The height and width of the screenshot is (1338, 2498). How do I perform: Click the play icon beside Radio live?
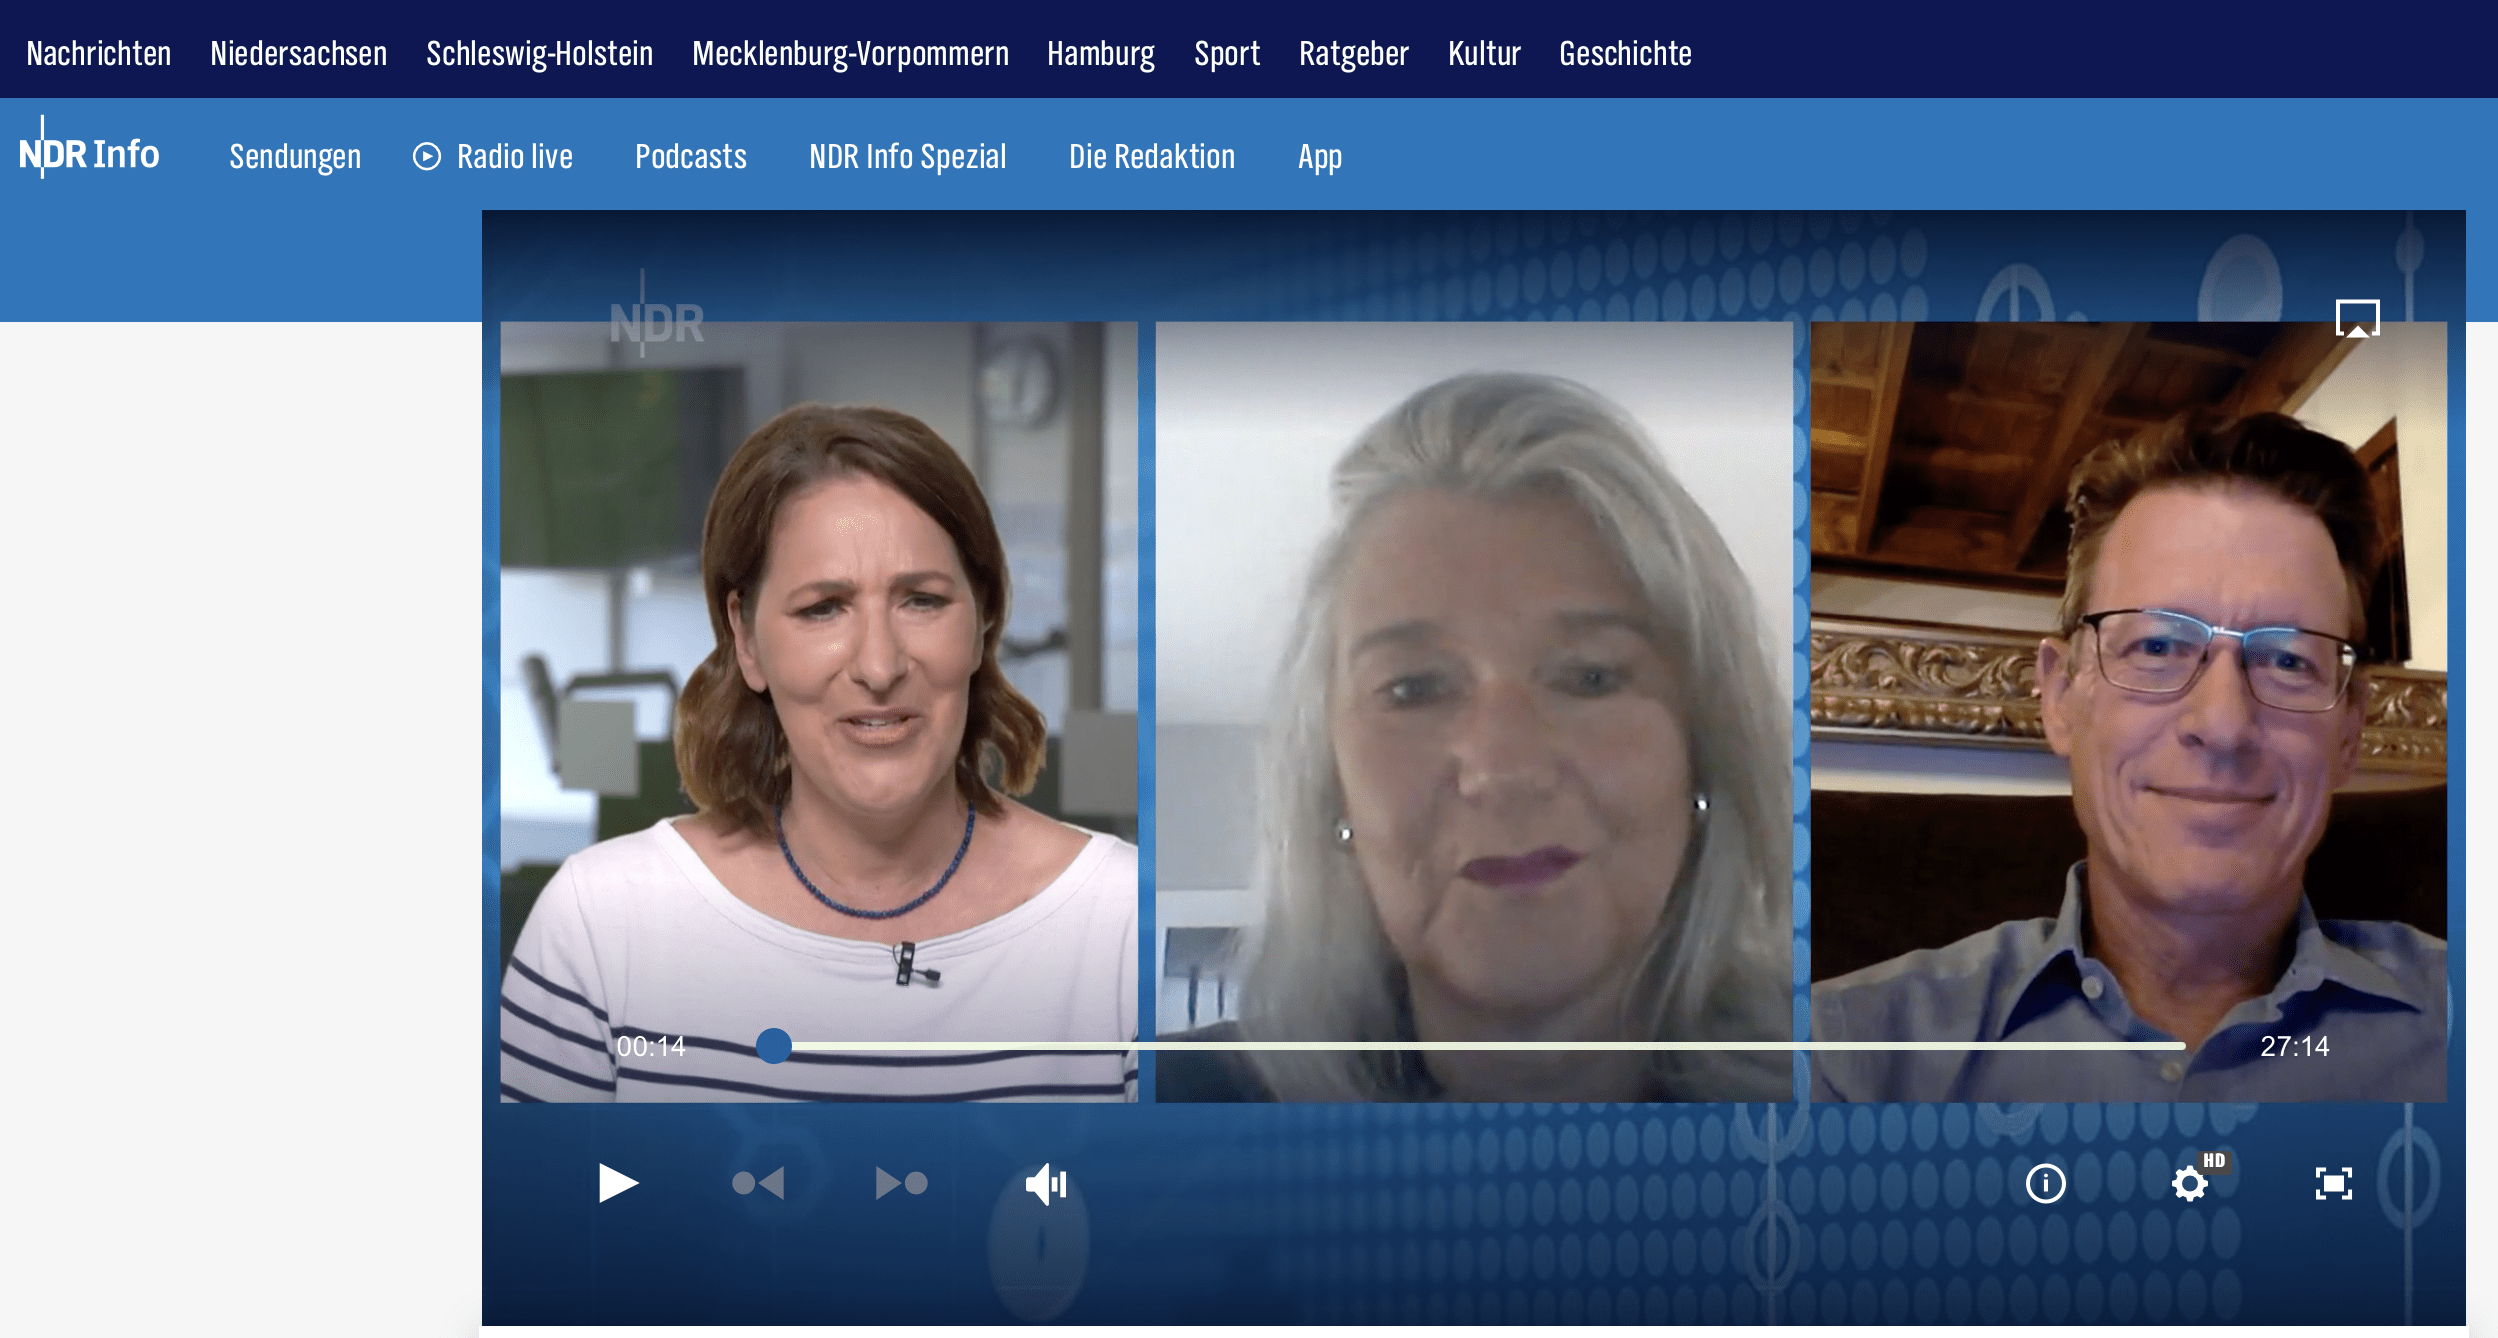(x=427, y=157)
